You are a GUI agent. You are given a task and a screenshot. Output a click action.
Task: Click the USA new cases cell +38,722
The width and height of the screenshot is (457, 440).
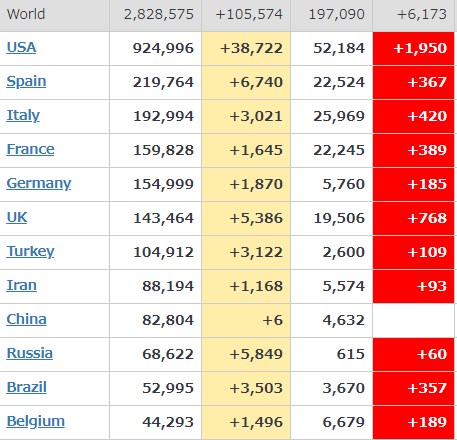(246, 48)
